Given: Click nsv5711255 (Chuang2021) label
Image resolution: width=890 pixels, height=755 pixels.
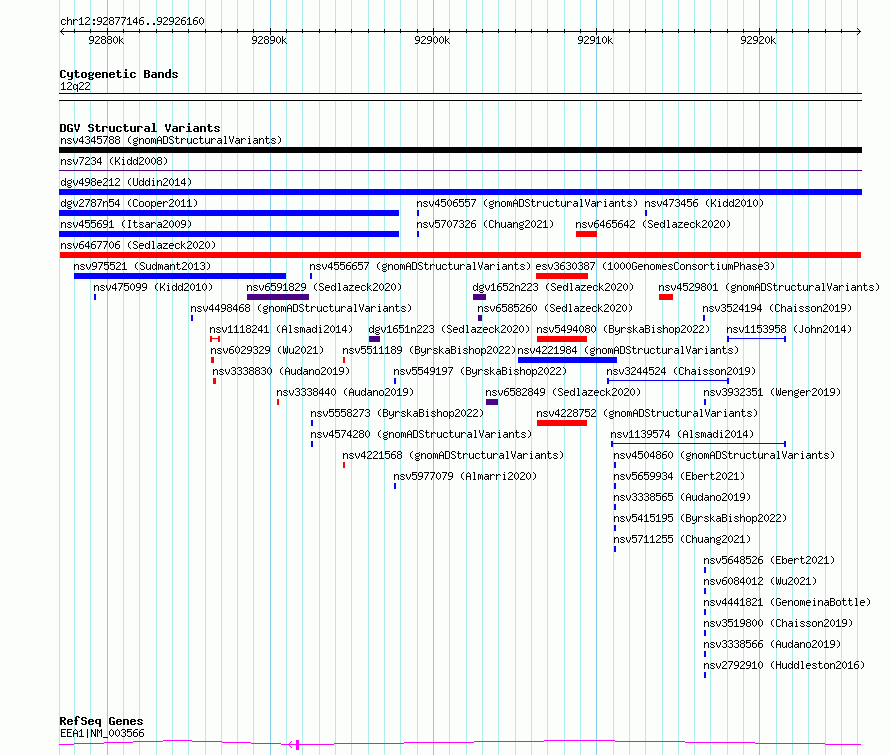Looking at the screenshot, I should [x=682, y=539].
